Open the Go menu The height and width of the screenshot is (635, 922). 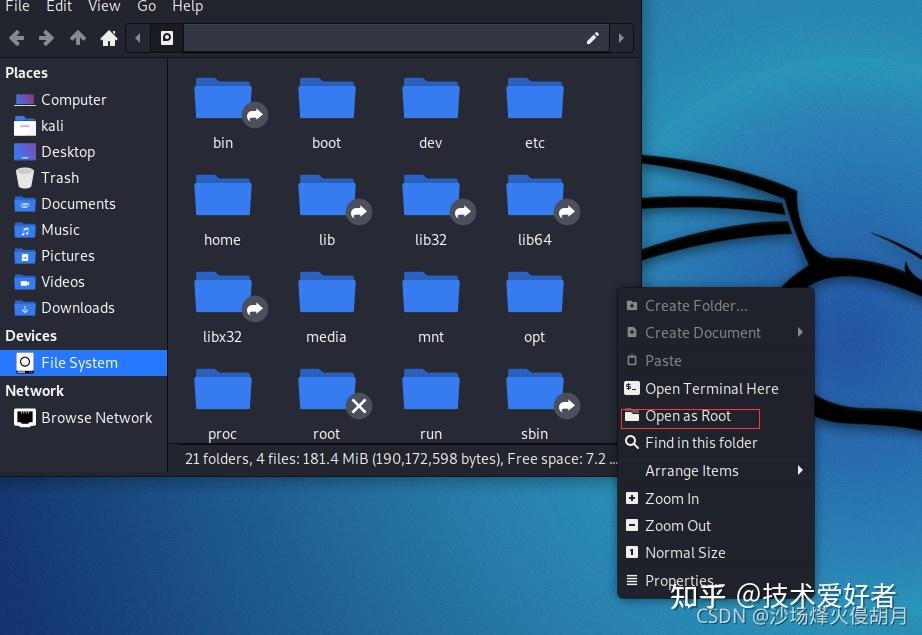pos(146,6)
